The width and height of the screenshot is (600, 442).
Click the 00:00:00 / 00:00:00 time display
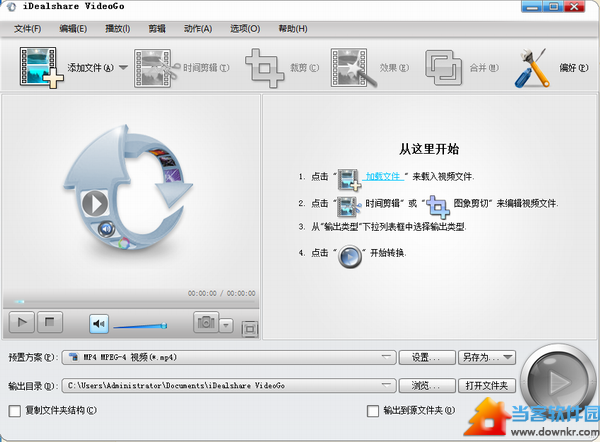(x=222, y=294)
